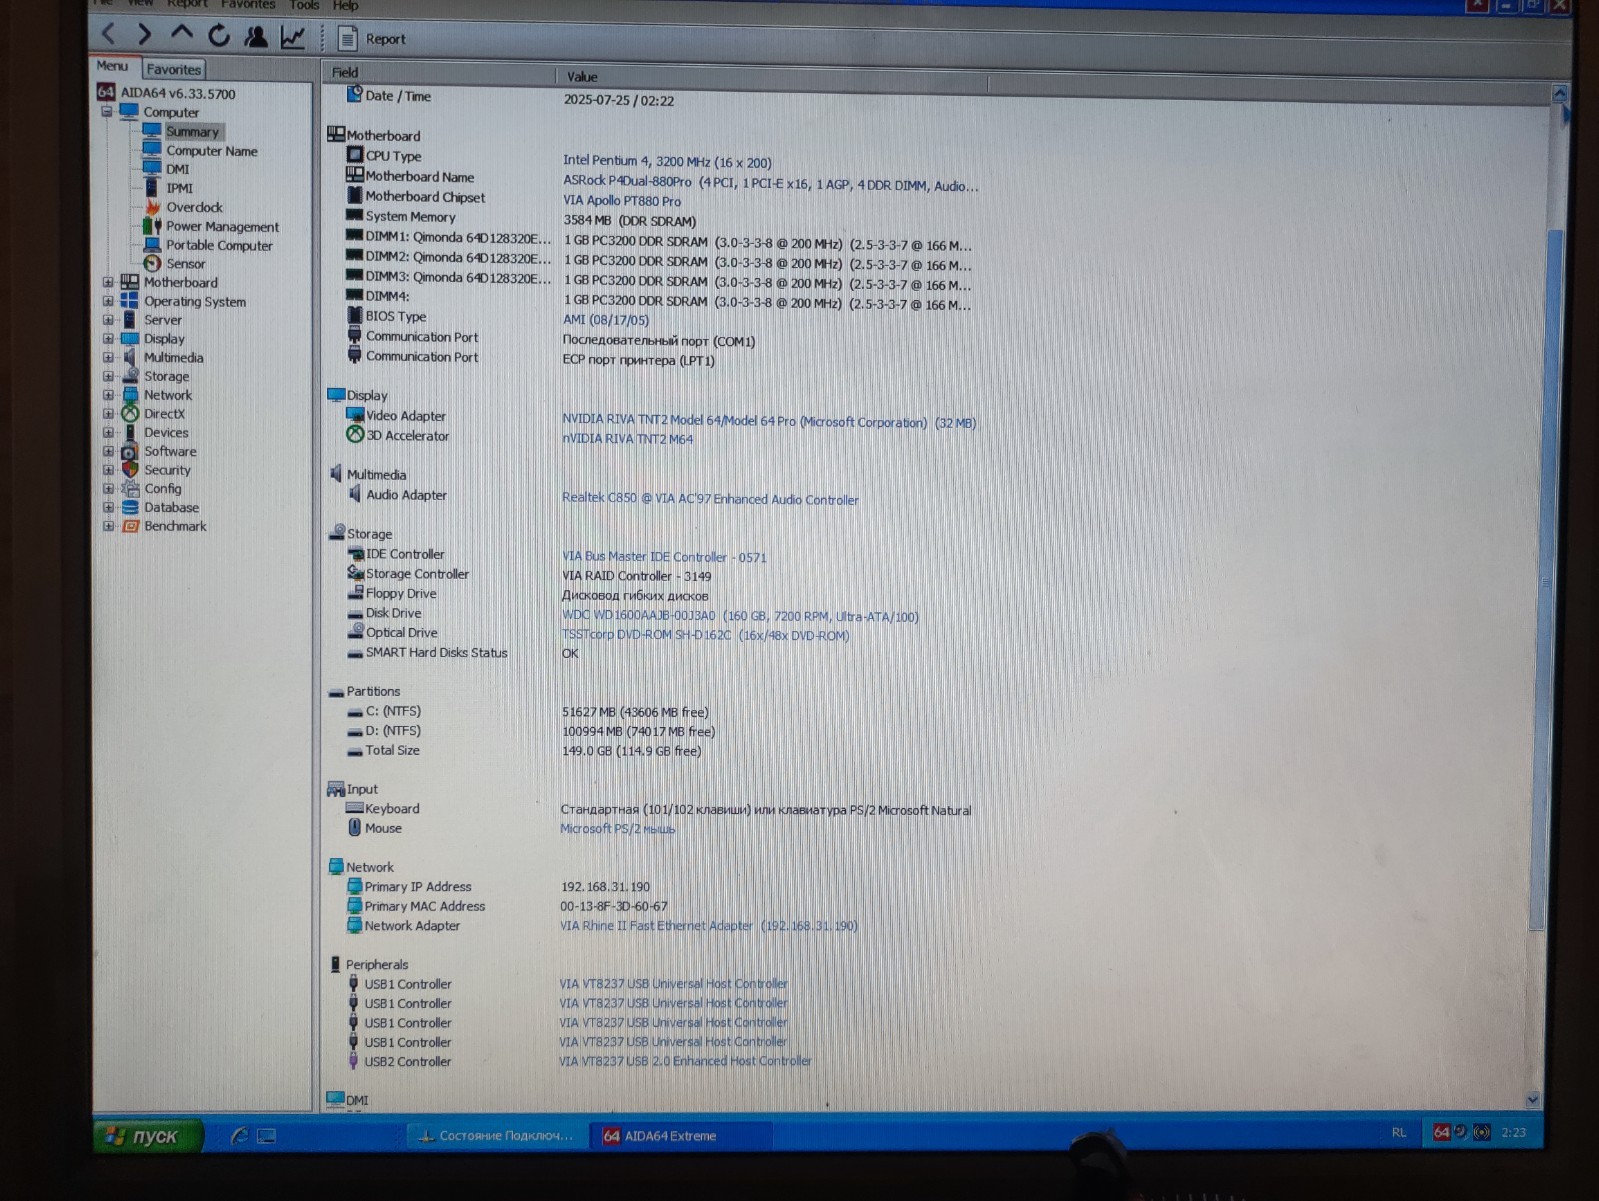1599x1201 pixels.
Task: Select the Overclock tree item
Action: (194, 207)
